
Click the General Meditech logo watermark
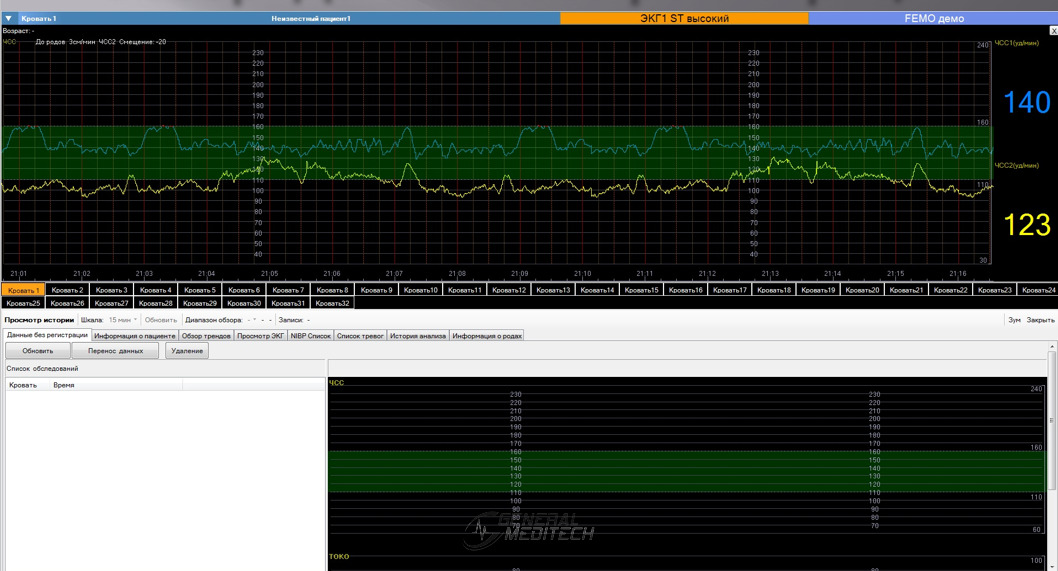click(530, 528)
